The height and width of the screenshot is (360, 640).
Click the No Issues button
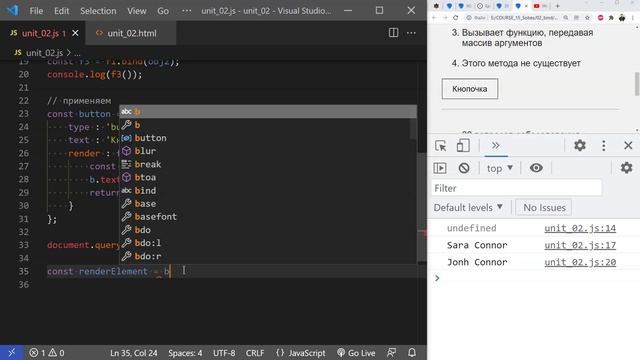point(544,207)
